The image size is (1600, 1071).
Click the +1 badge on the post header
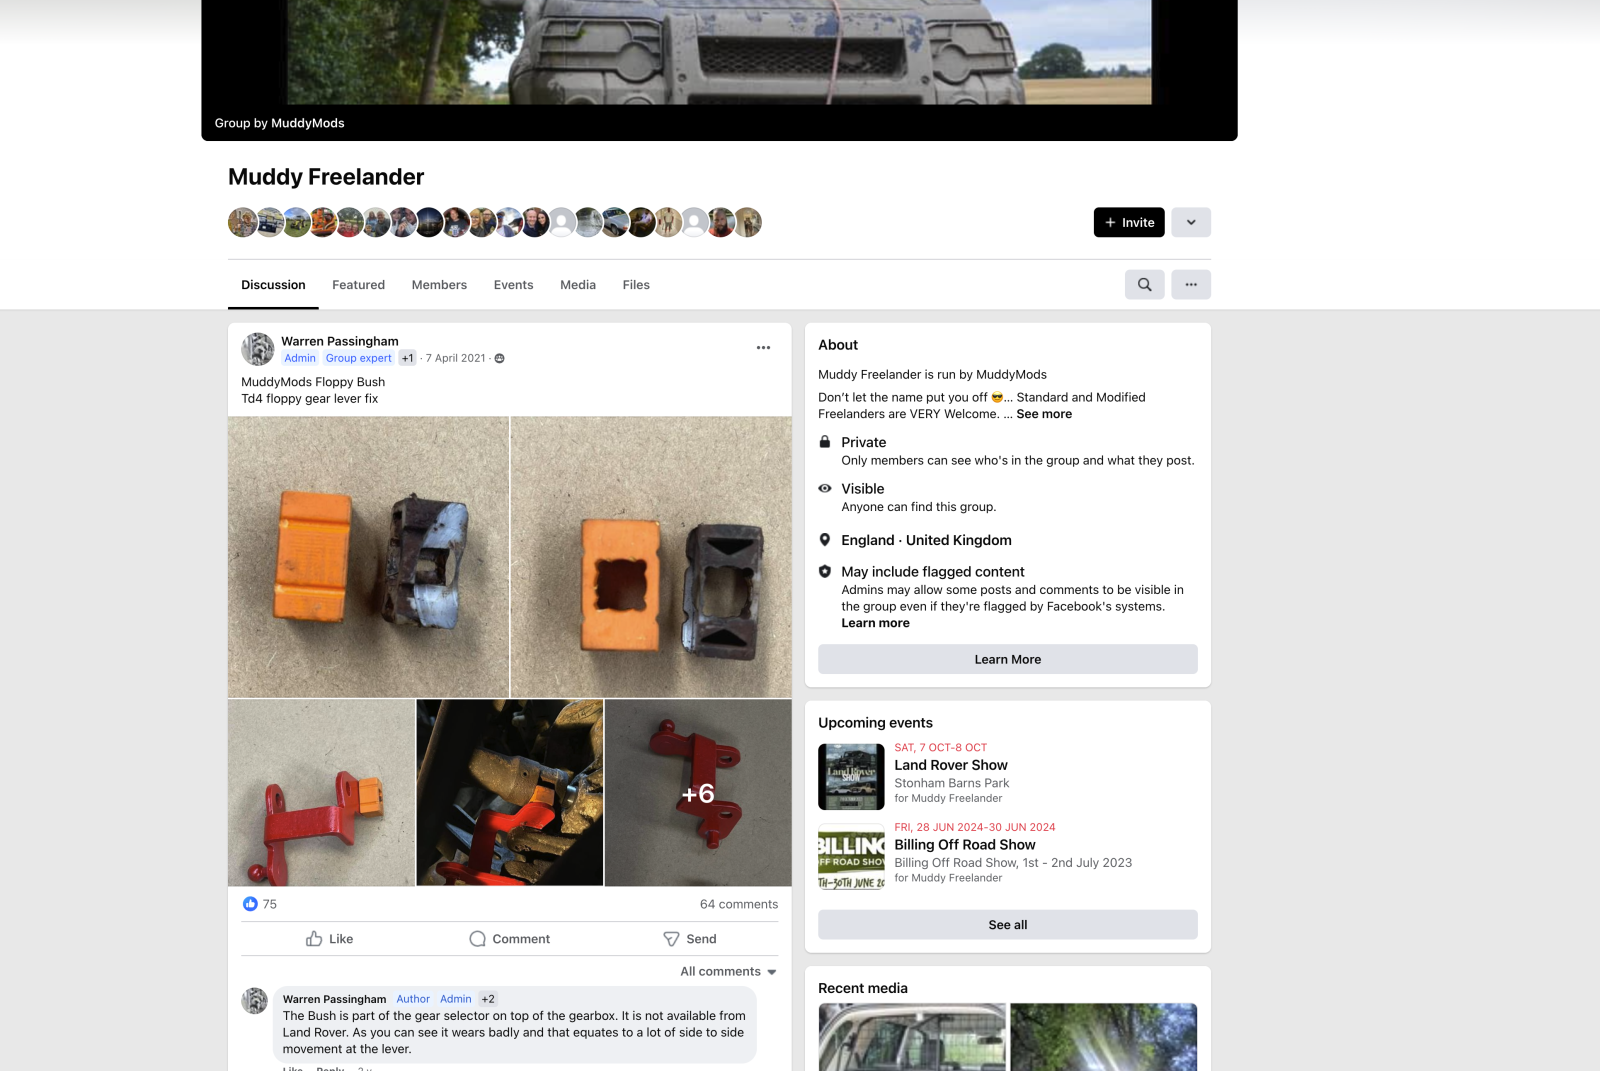coord(407,358)
